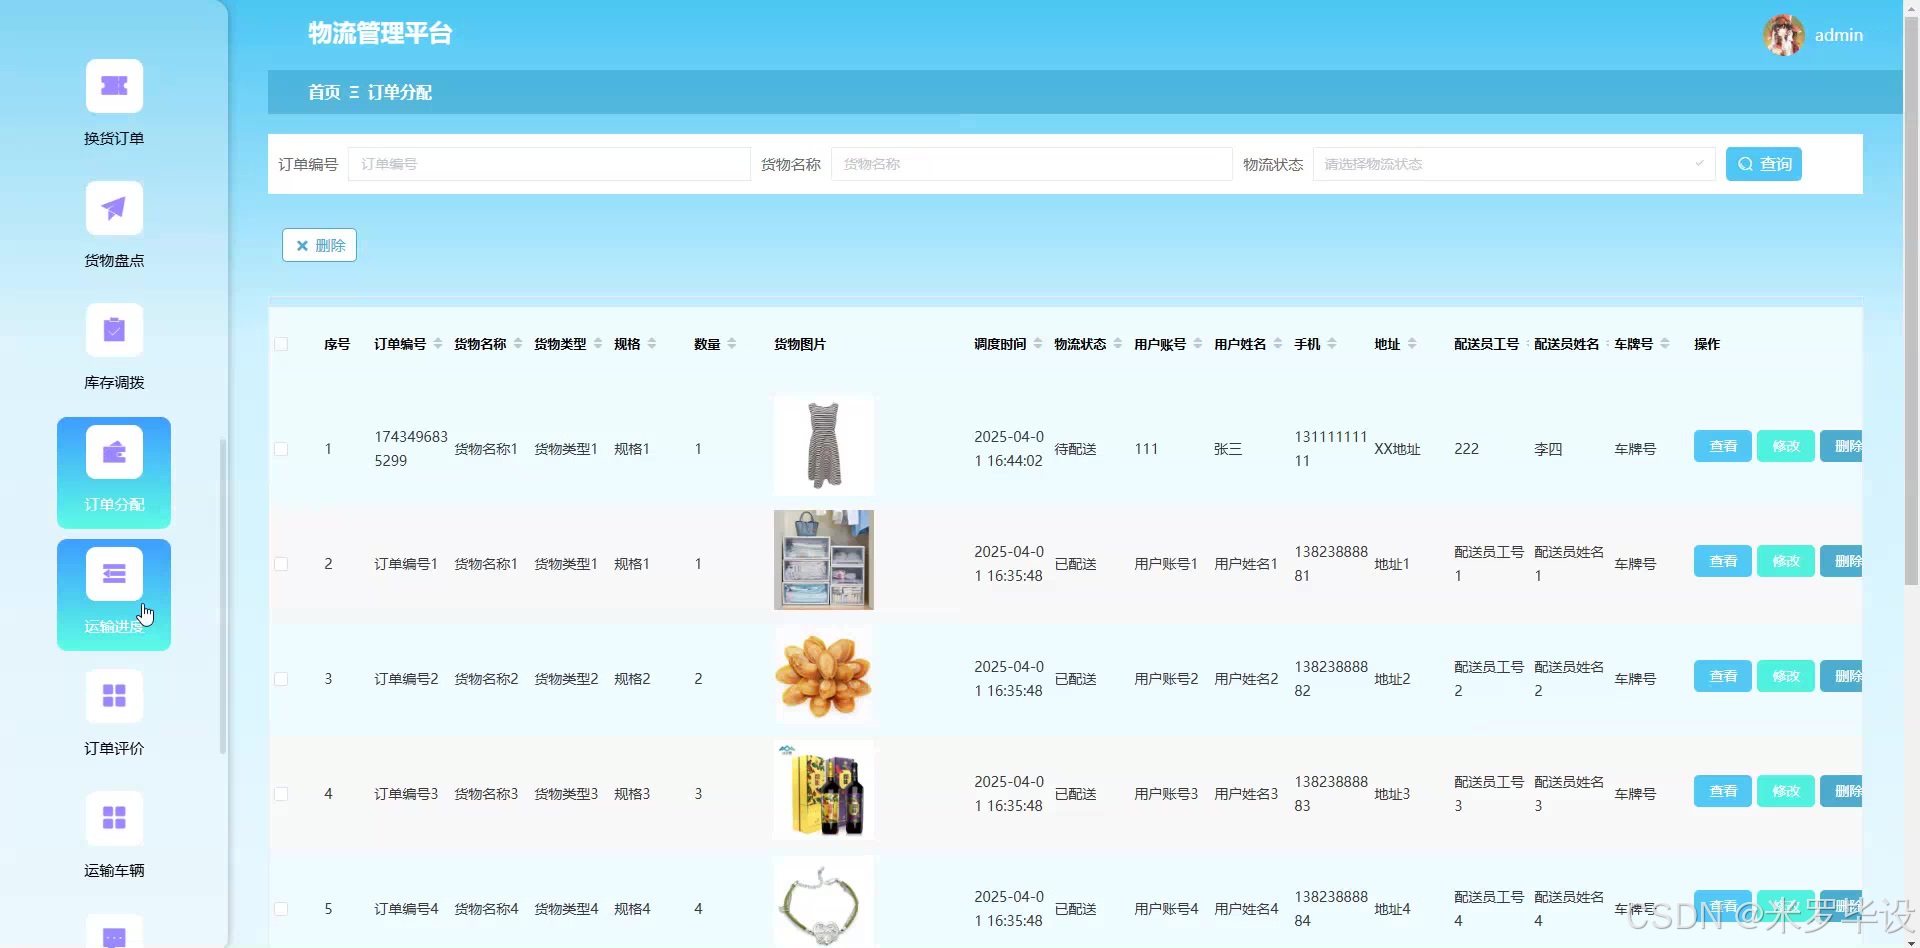The width and height of the screenshot is (1920, 948).
Task: Sort by 车牌号 column arrows
Action: click(1665, 344)
